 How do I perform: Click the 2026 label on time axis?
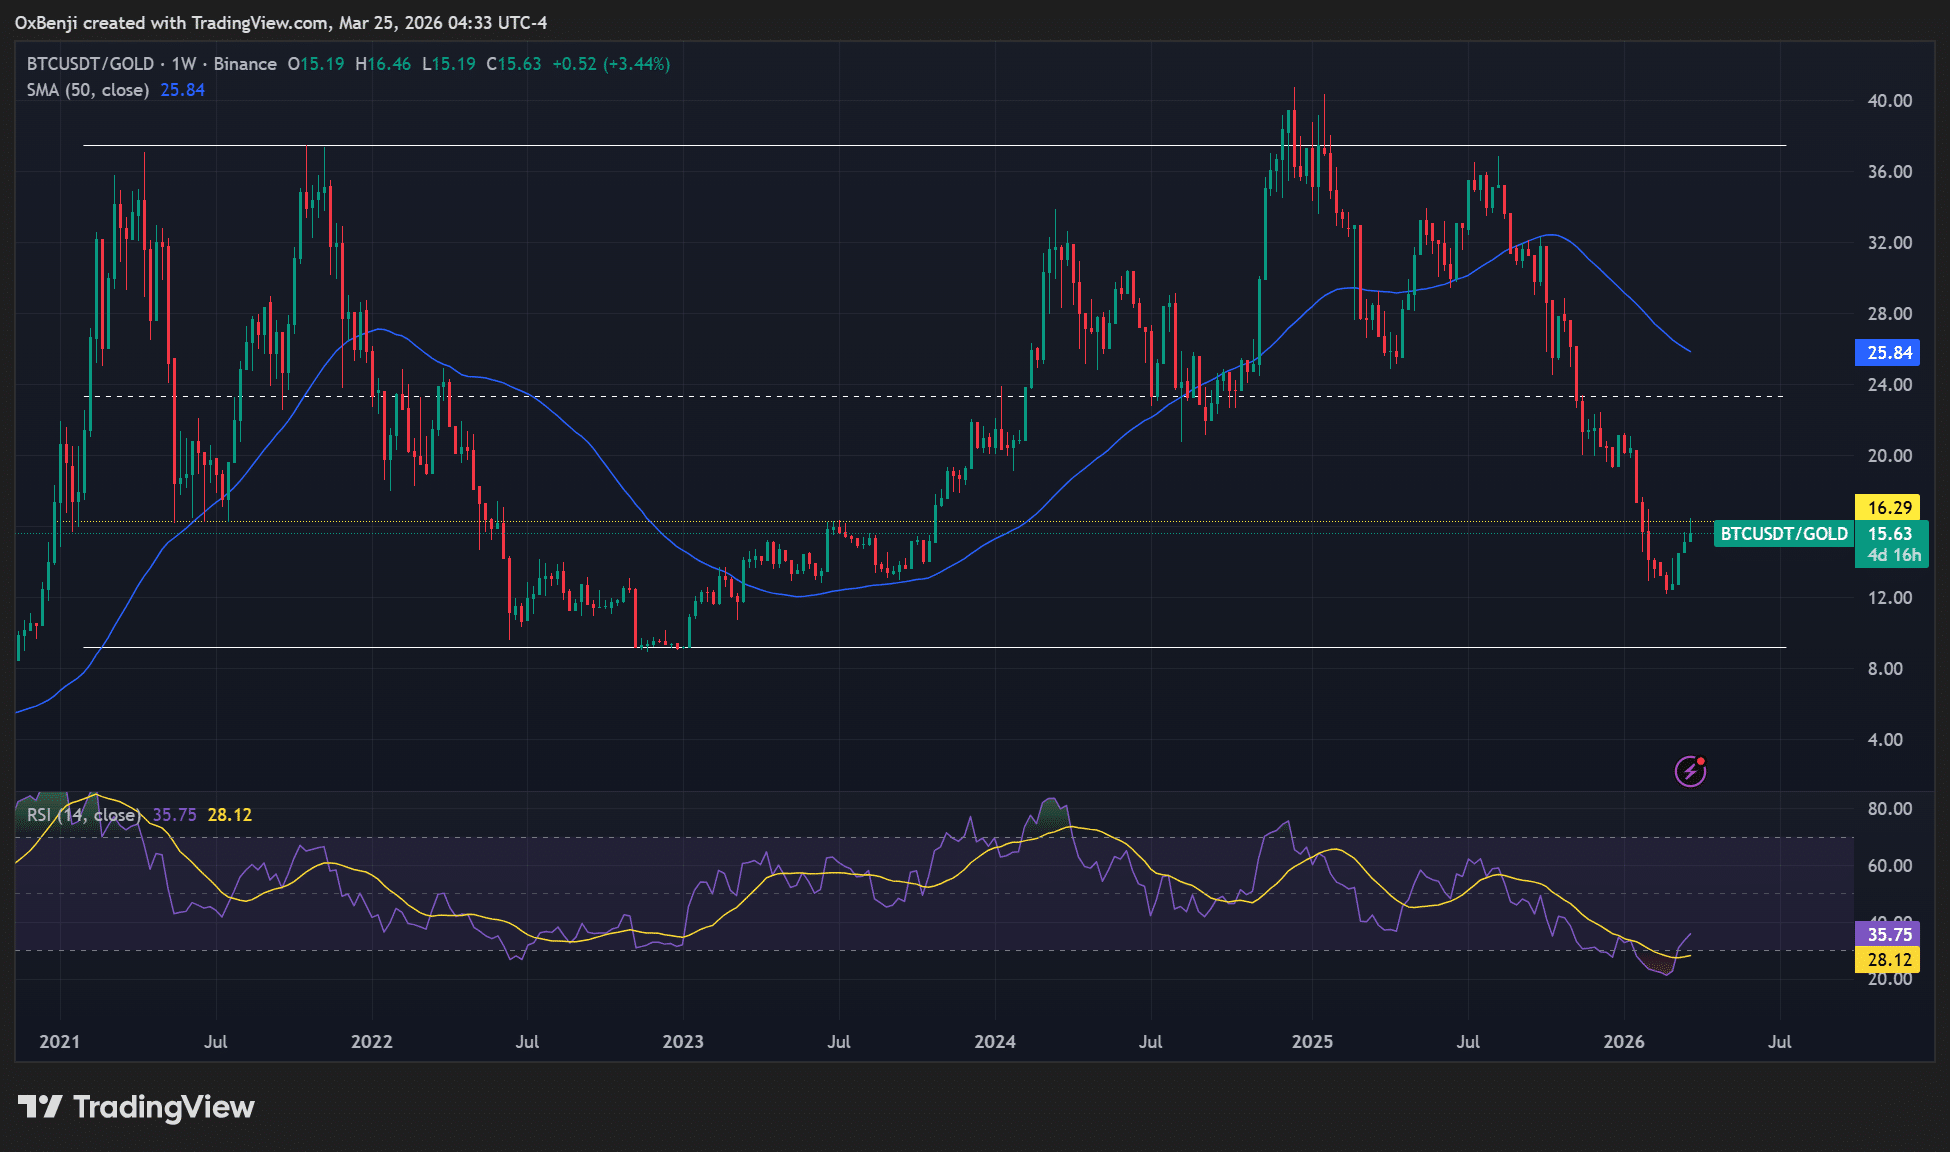click(1623, 1042)
